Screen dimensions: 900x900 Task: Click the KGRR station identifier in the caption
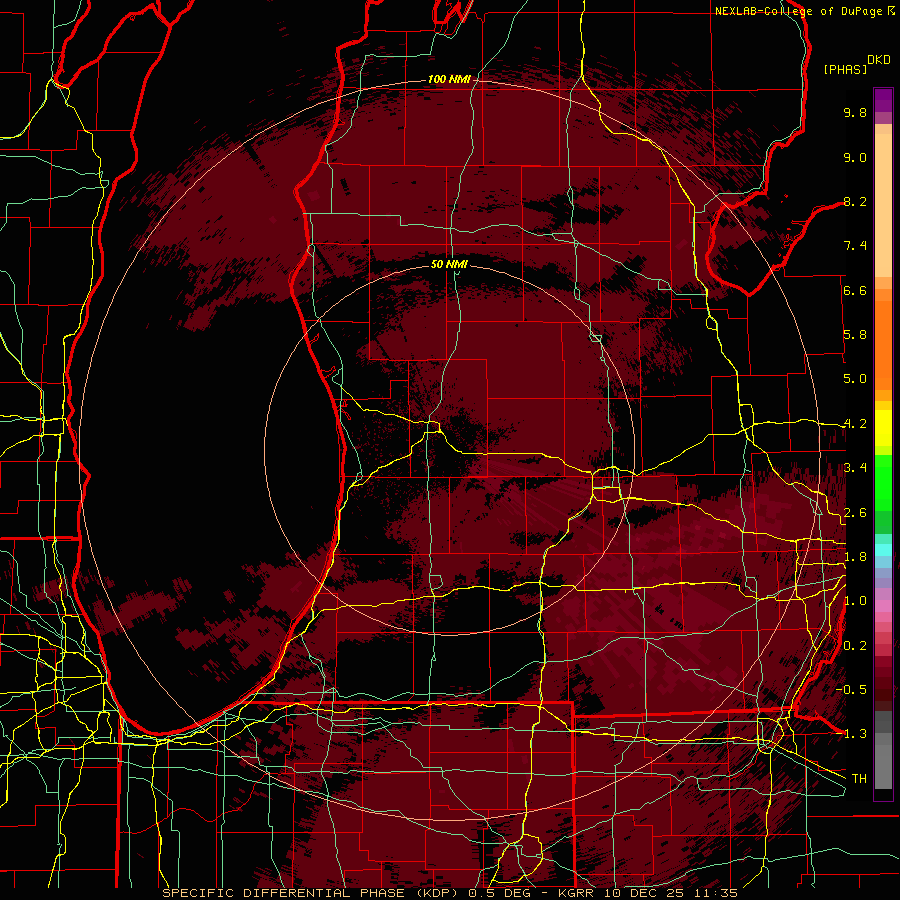576,893
